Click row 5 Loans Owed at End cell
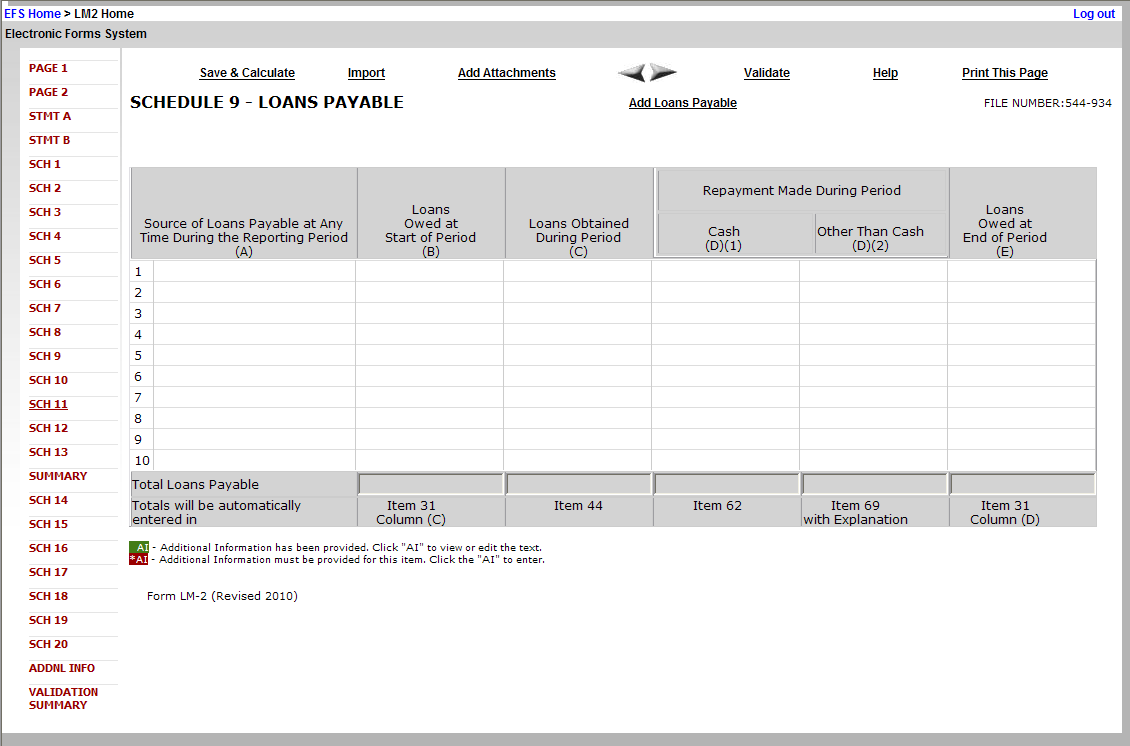1130x746 pixels. pos(1021,355)
